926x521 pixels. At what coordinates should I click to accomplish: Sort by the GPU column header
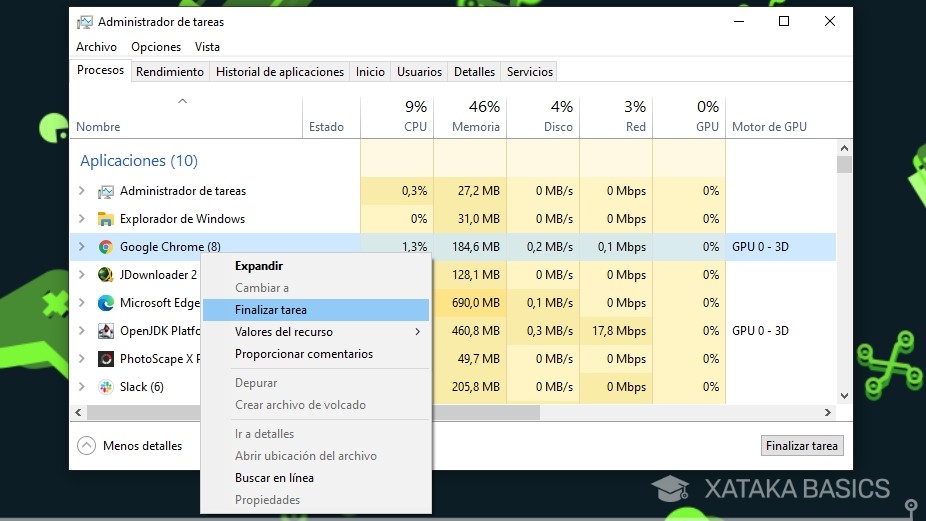pyautogui.click(x=707, y=127)
